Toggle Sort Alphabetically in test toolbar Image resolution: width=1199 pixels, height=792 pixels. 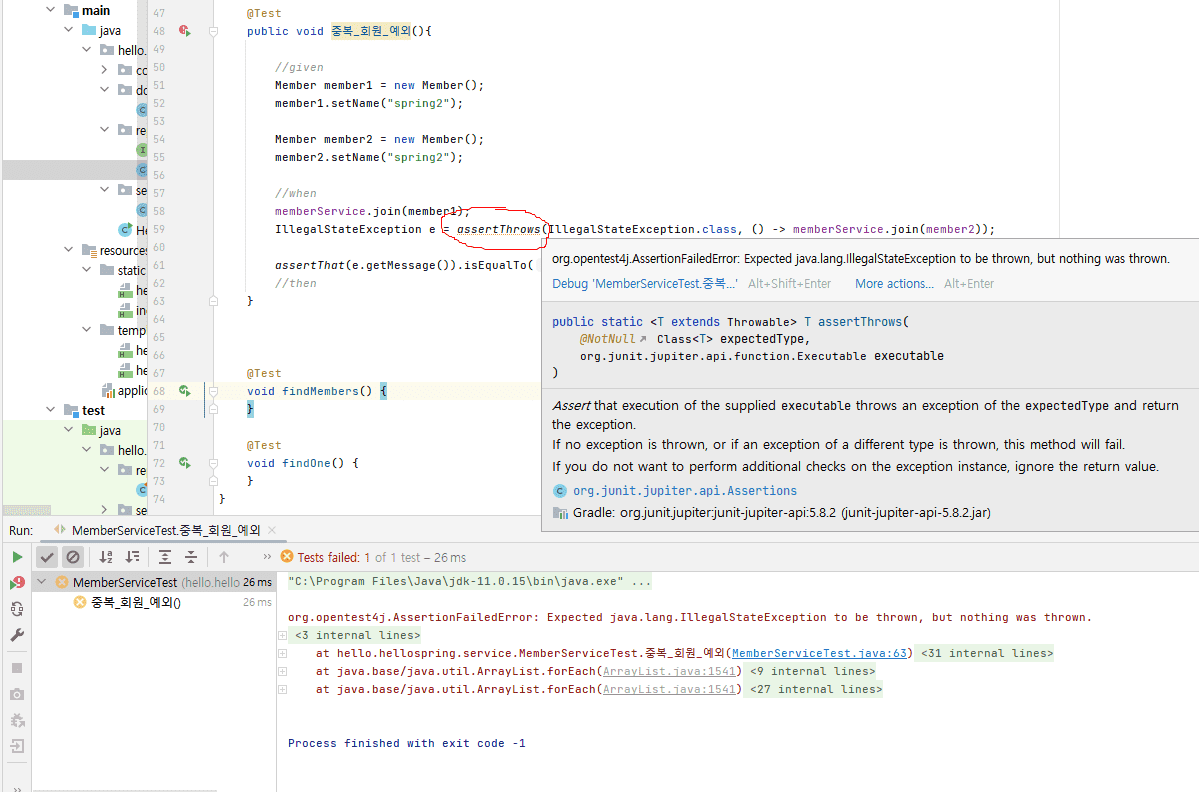point(106,557)
